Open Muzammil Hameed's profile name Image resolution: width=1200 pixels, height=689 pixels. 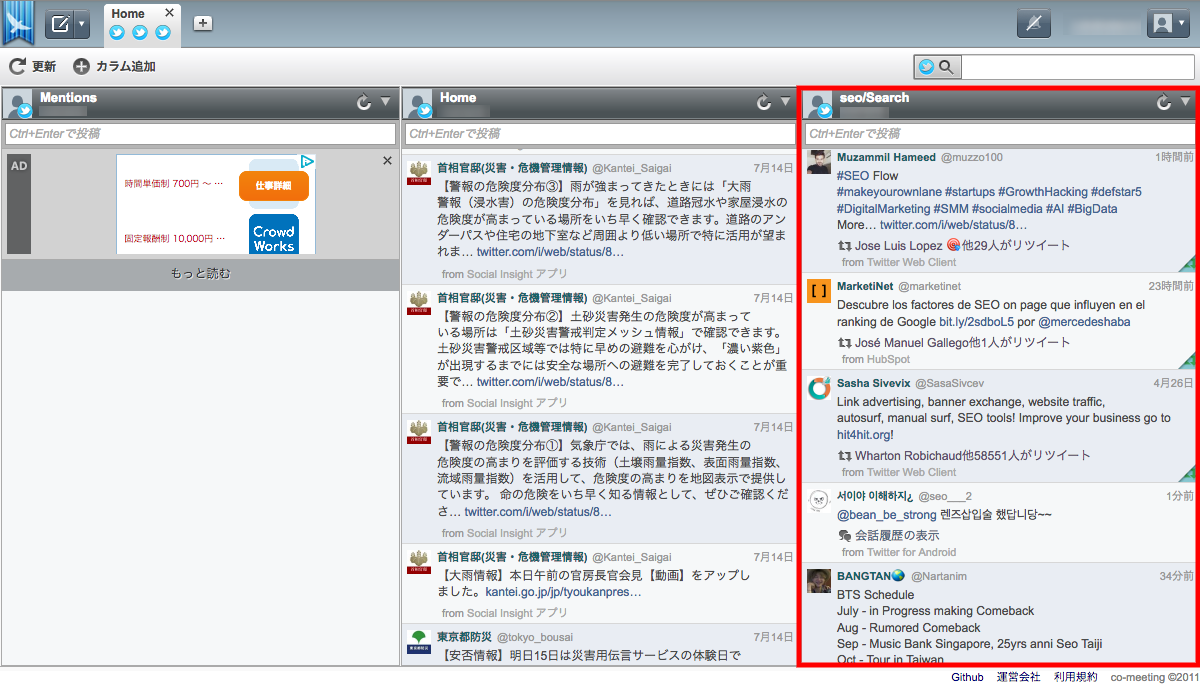886,157
